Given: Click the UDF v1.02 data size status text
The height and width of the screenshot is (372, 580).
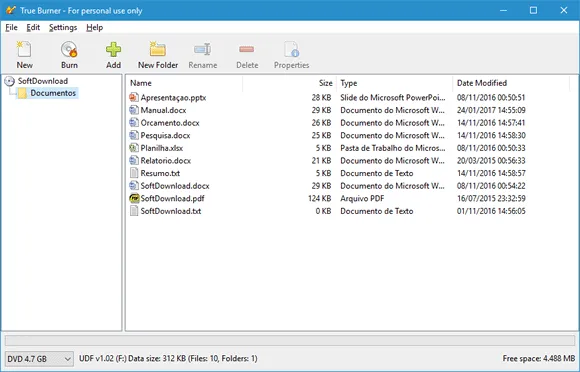Looking at the screenshot, I should pos(168,358).
